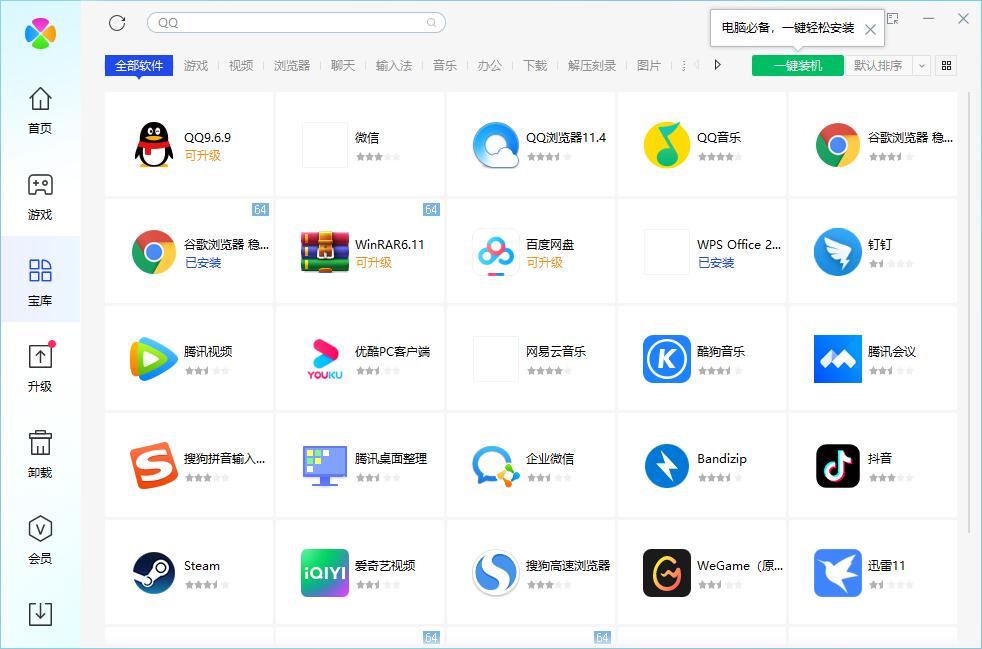Open the download manager sidebar icon
The image size is (982, 649).
point(40,614)
